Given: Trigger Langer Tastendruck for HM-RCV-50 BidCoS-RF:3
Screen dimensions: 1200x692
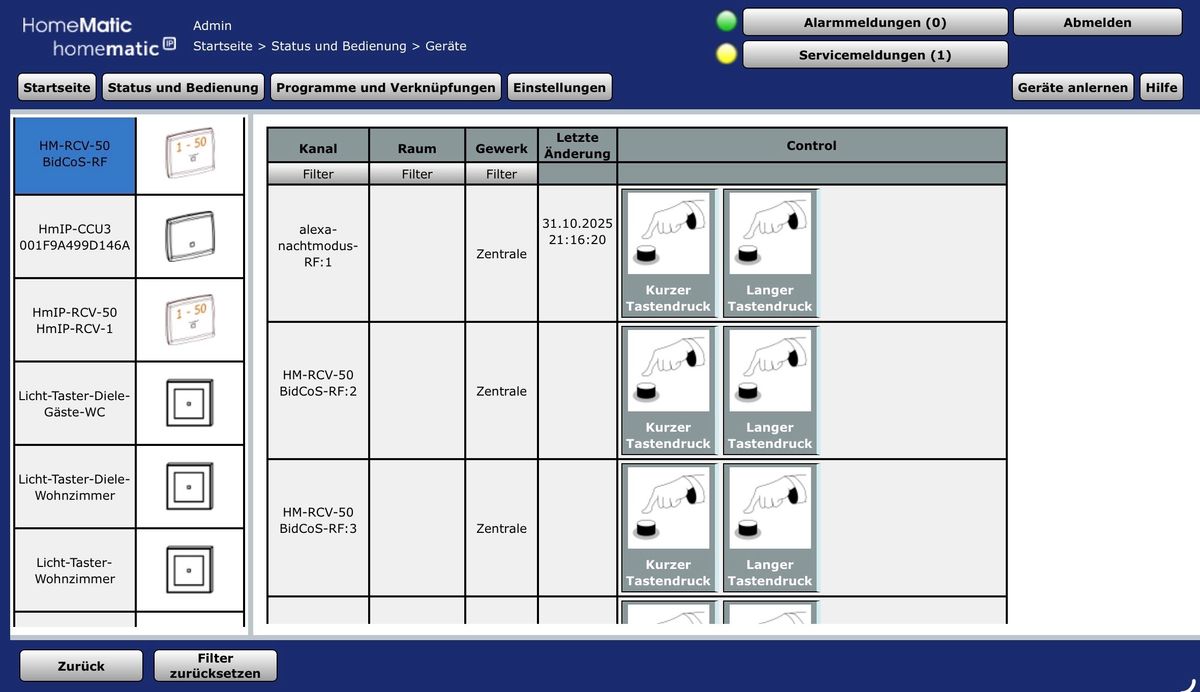Looking at the screenshot, I should coord(769,527).
